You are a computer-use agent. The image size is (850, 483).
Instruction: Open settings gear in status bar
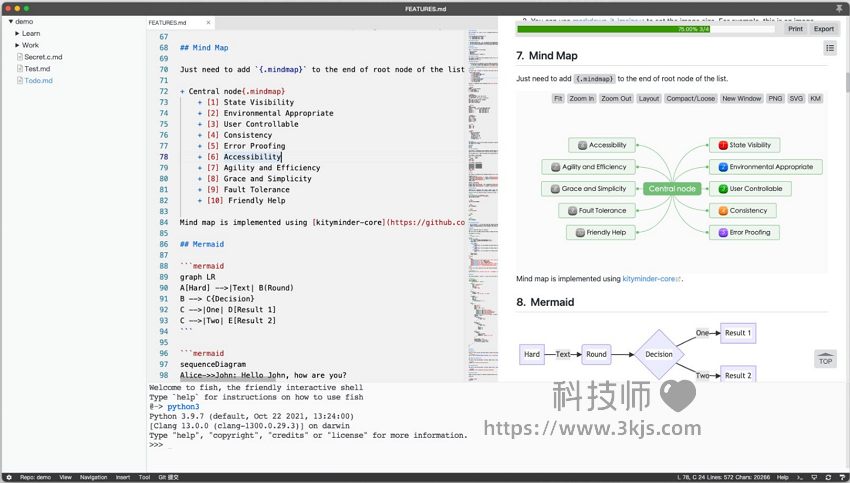[x=9, y=478]
